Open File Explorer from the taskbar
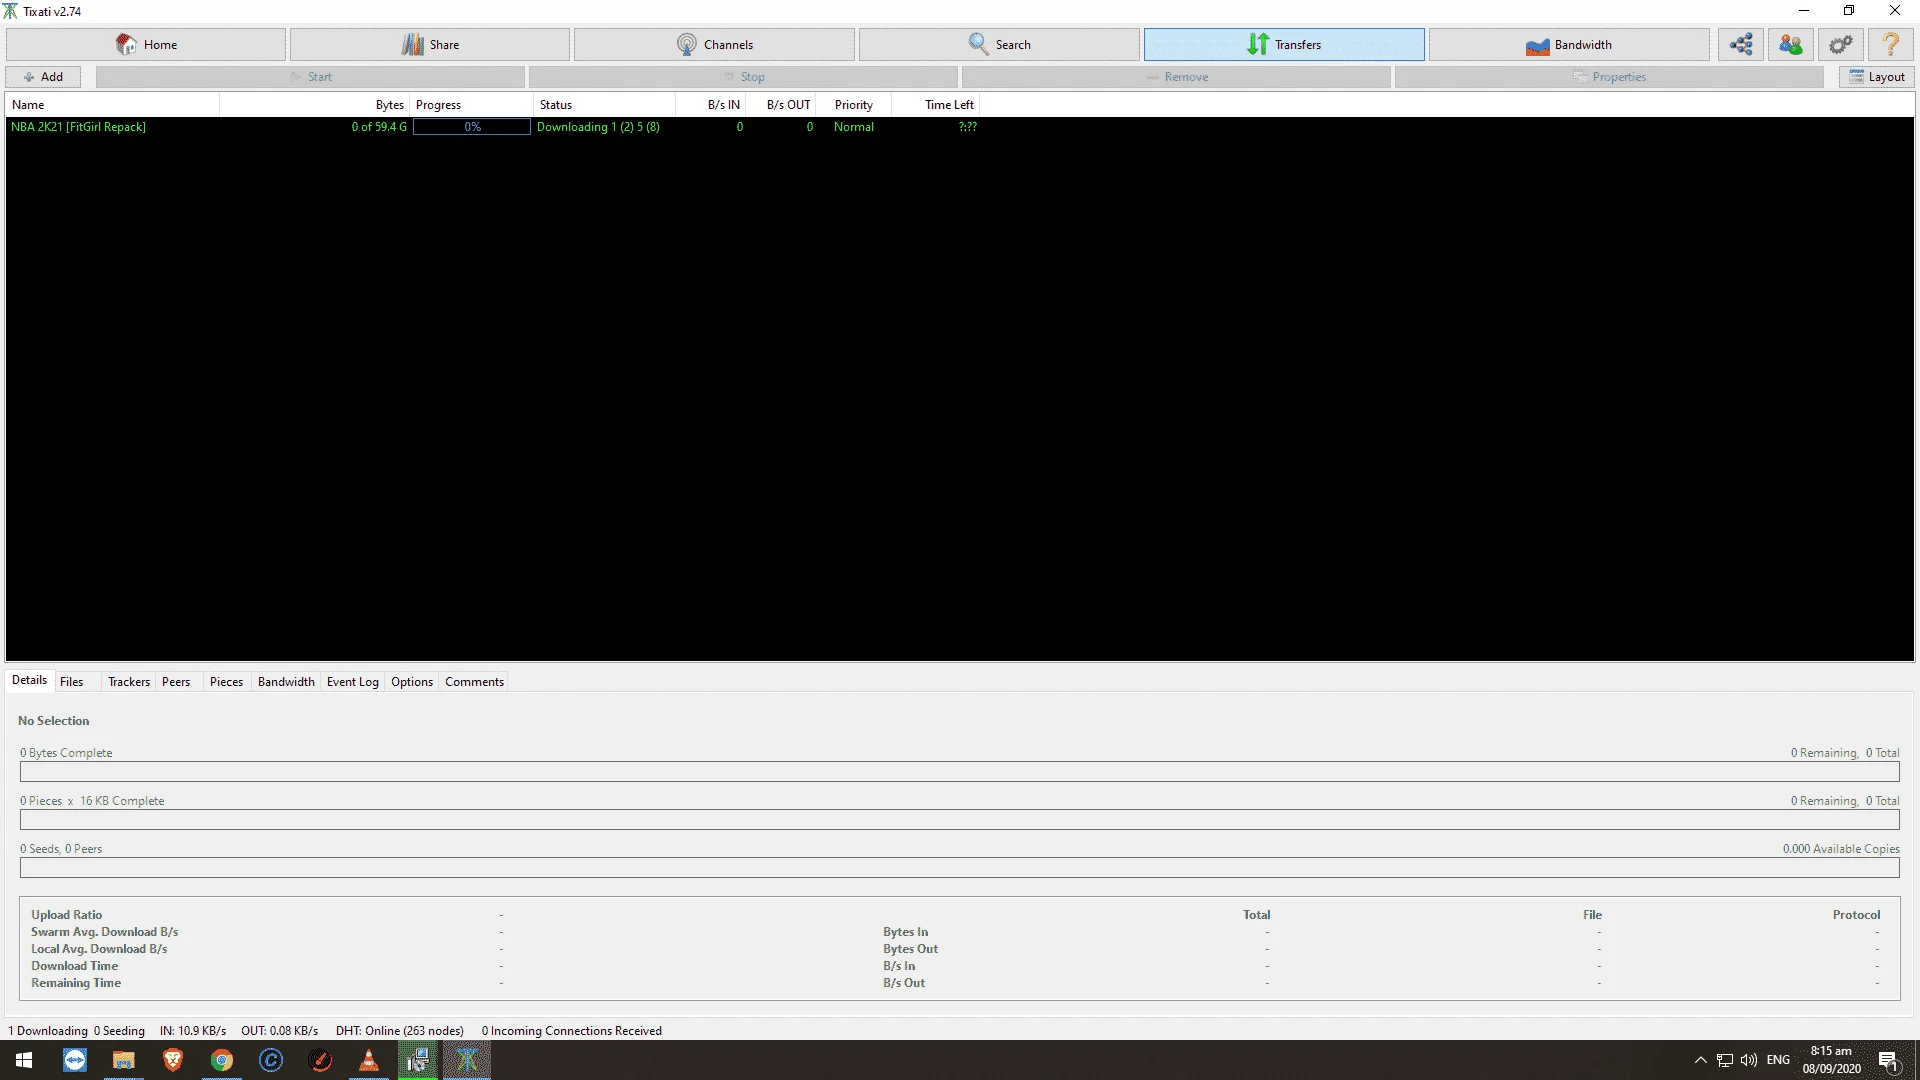The image size is (1920, 1080). pyautogui.click(x=124, y=1060)
